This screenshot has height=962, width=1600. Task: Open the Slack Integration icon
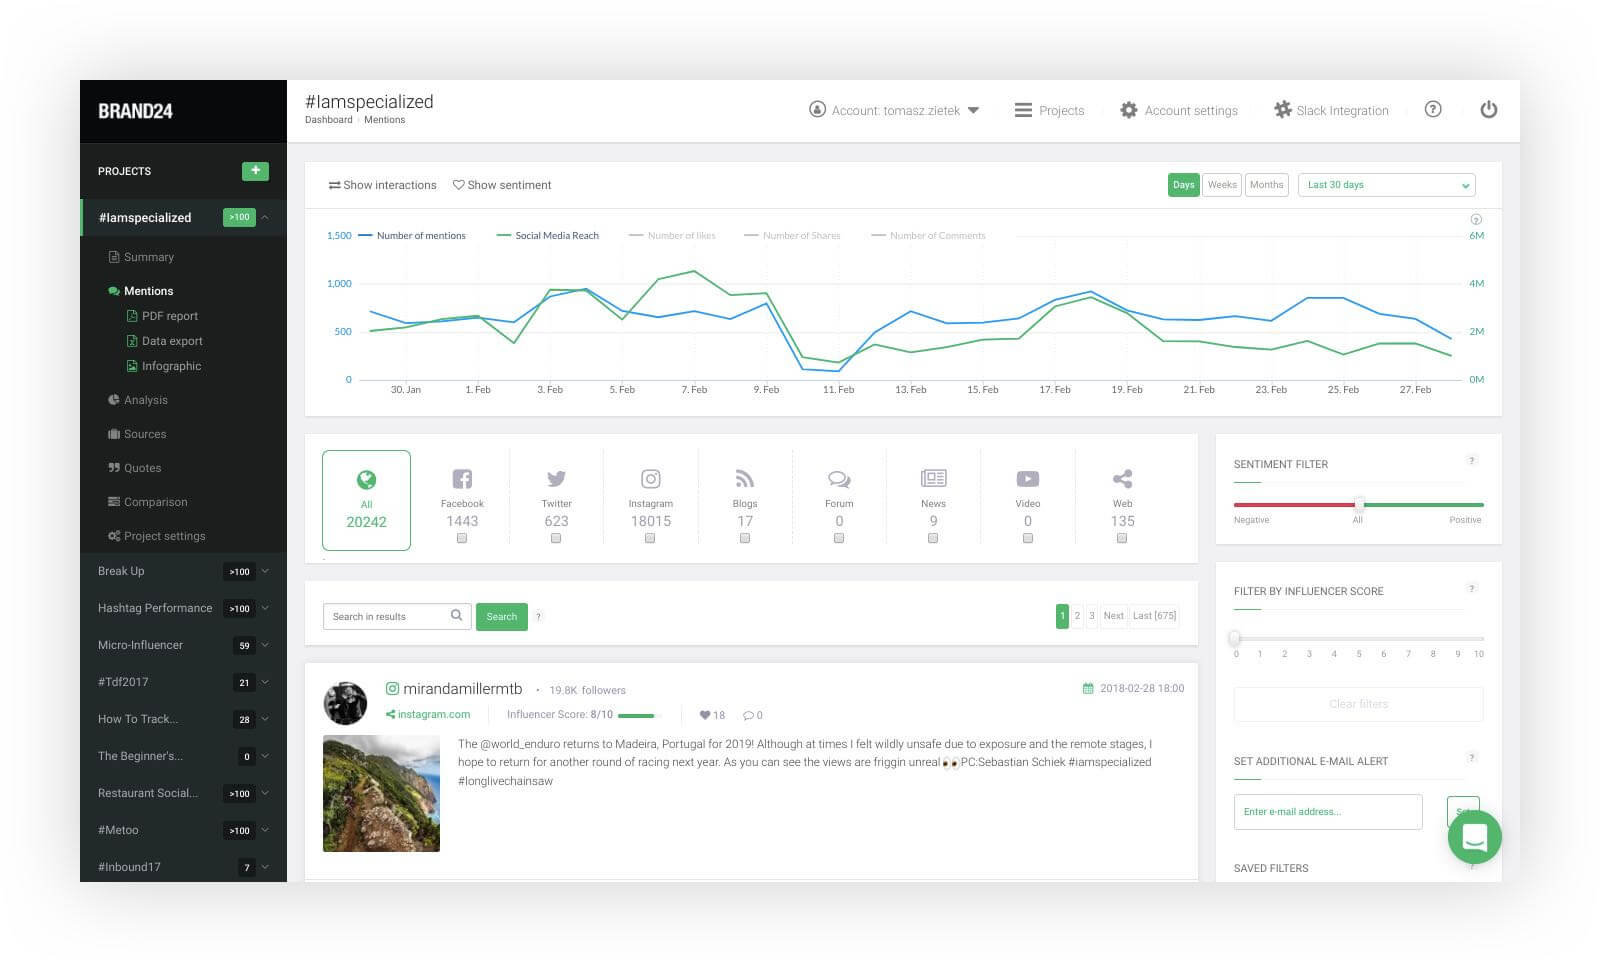1283,110
